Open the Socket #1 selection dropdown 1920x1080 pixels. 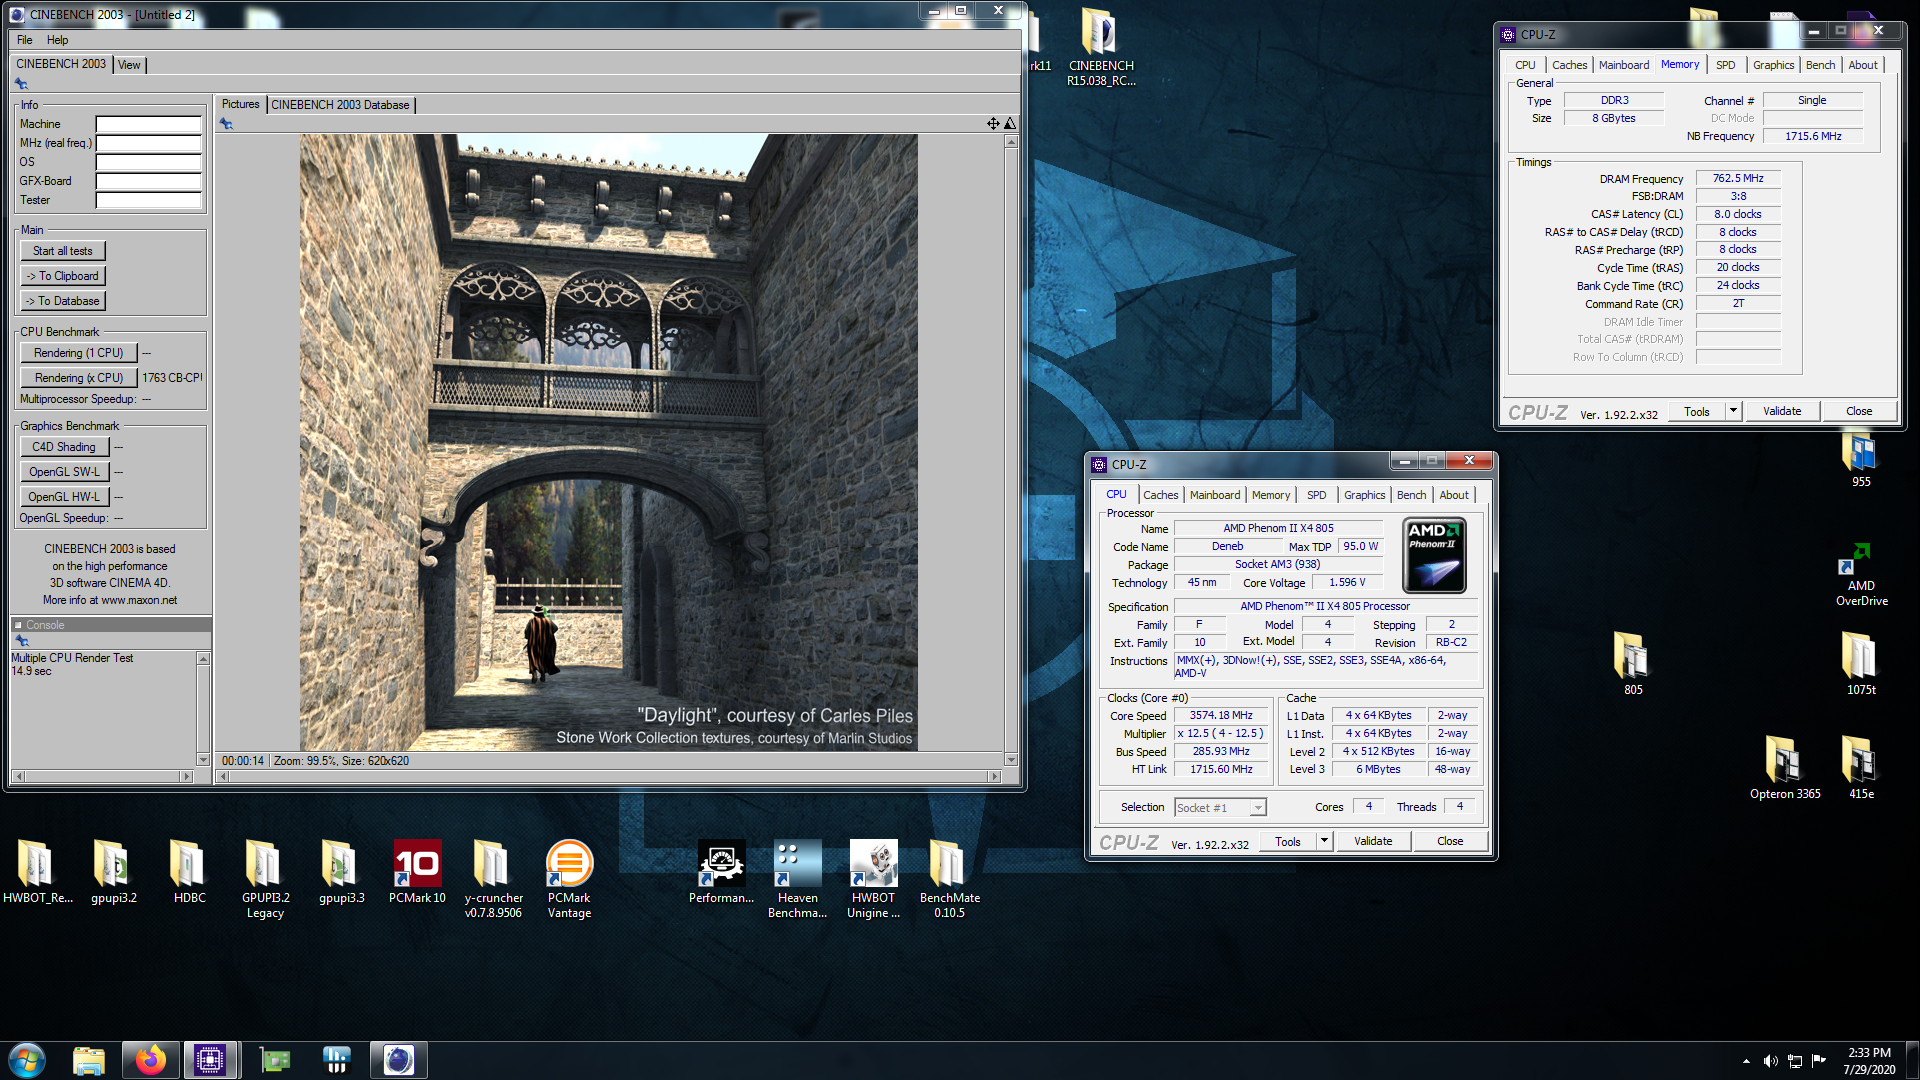[1220, 807]
